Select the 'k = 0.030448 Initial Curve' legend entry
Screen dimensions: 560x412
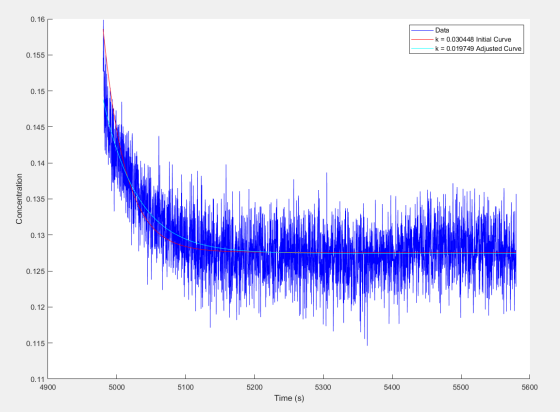tap(473, 39)
